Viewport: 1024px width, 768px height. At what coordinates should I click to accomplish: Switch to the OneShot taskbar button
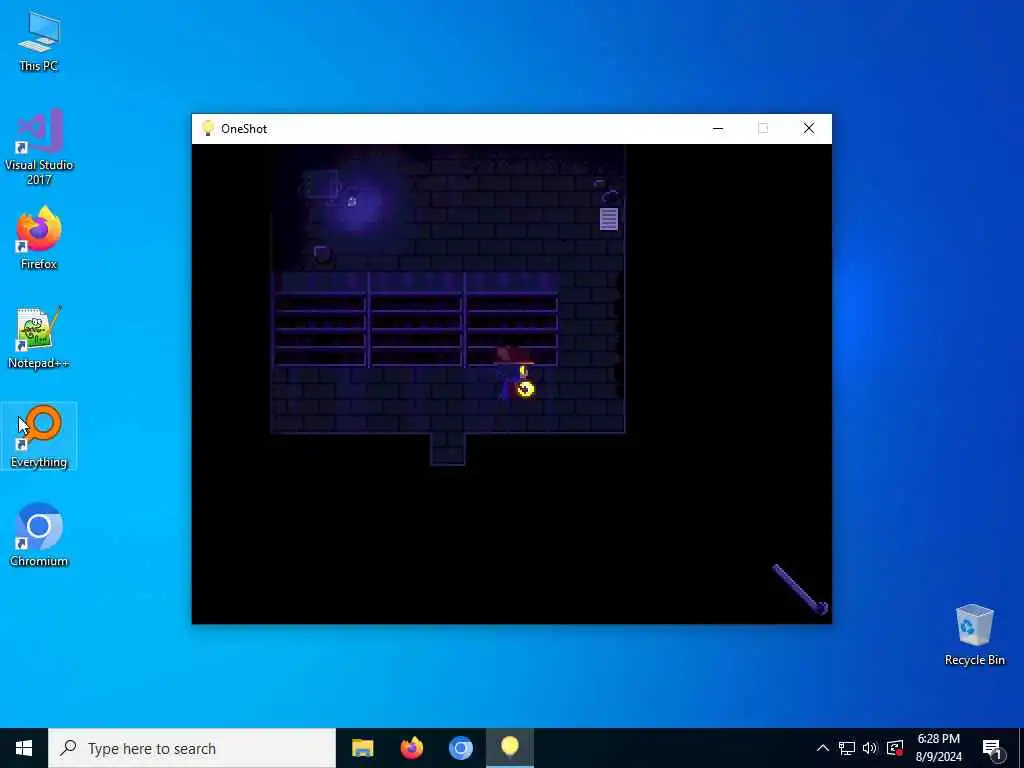510,748
